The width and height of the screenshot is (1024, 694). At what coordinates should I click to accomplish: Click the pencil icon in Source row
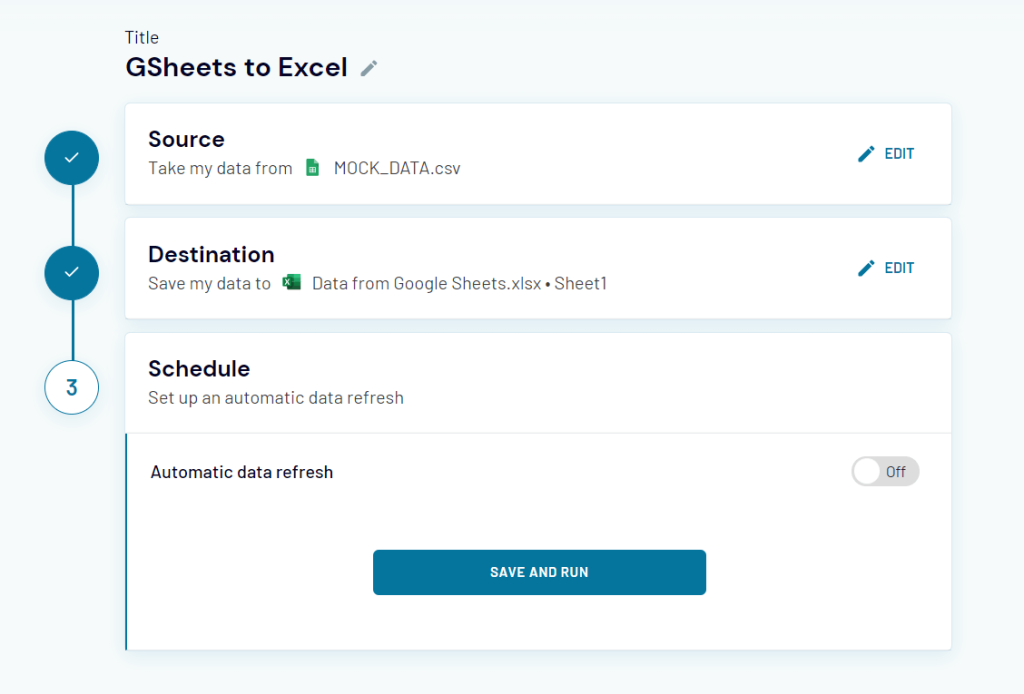tap(866, 154)
